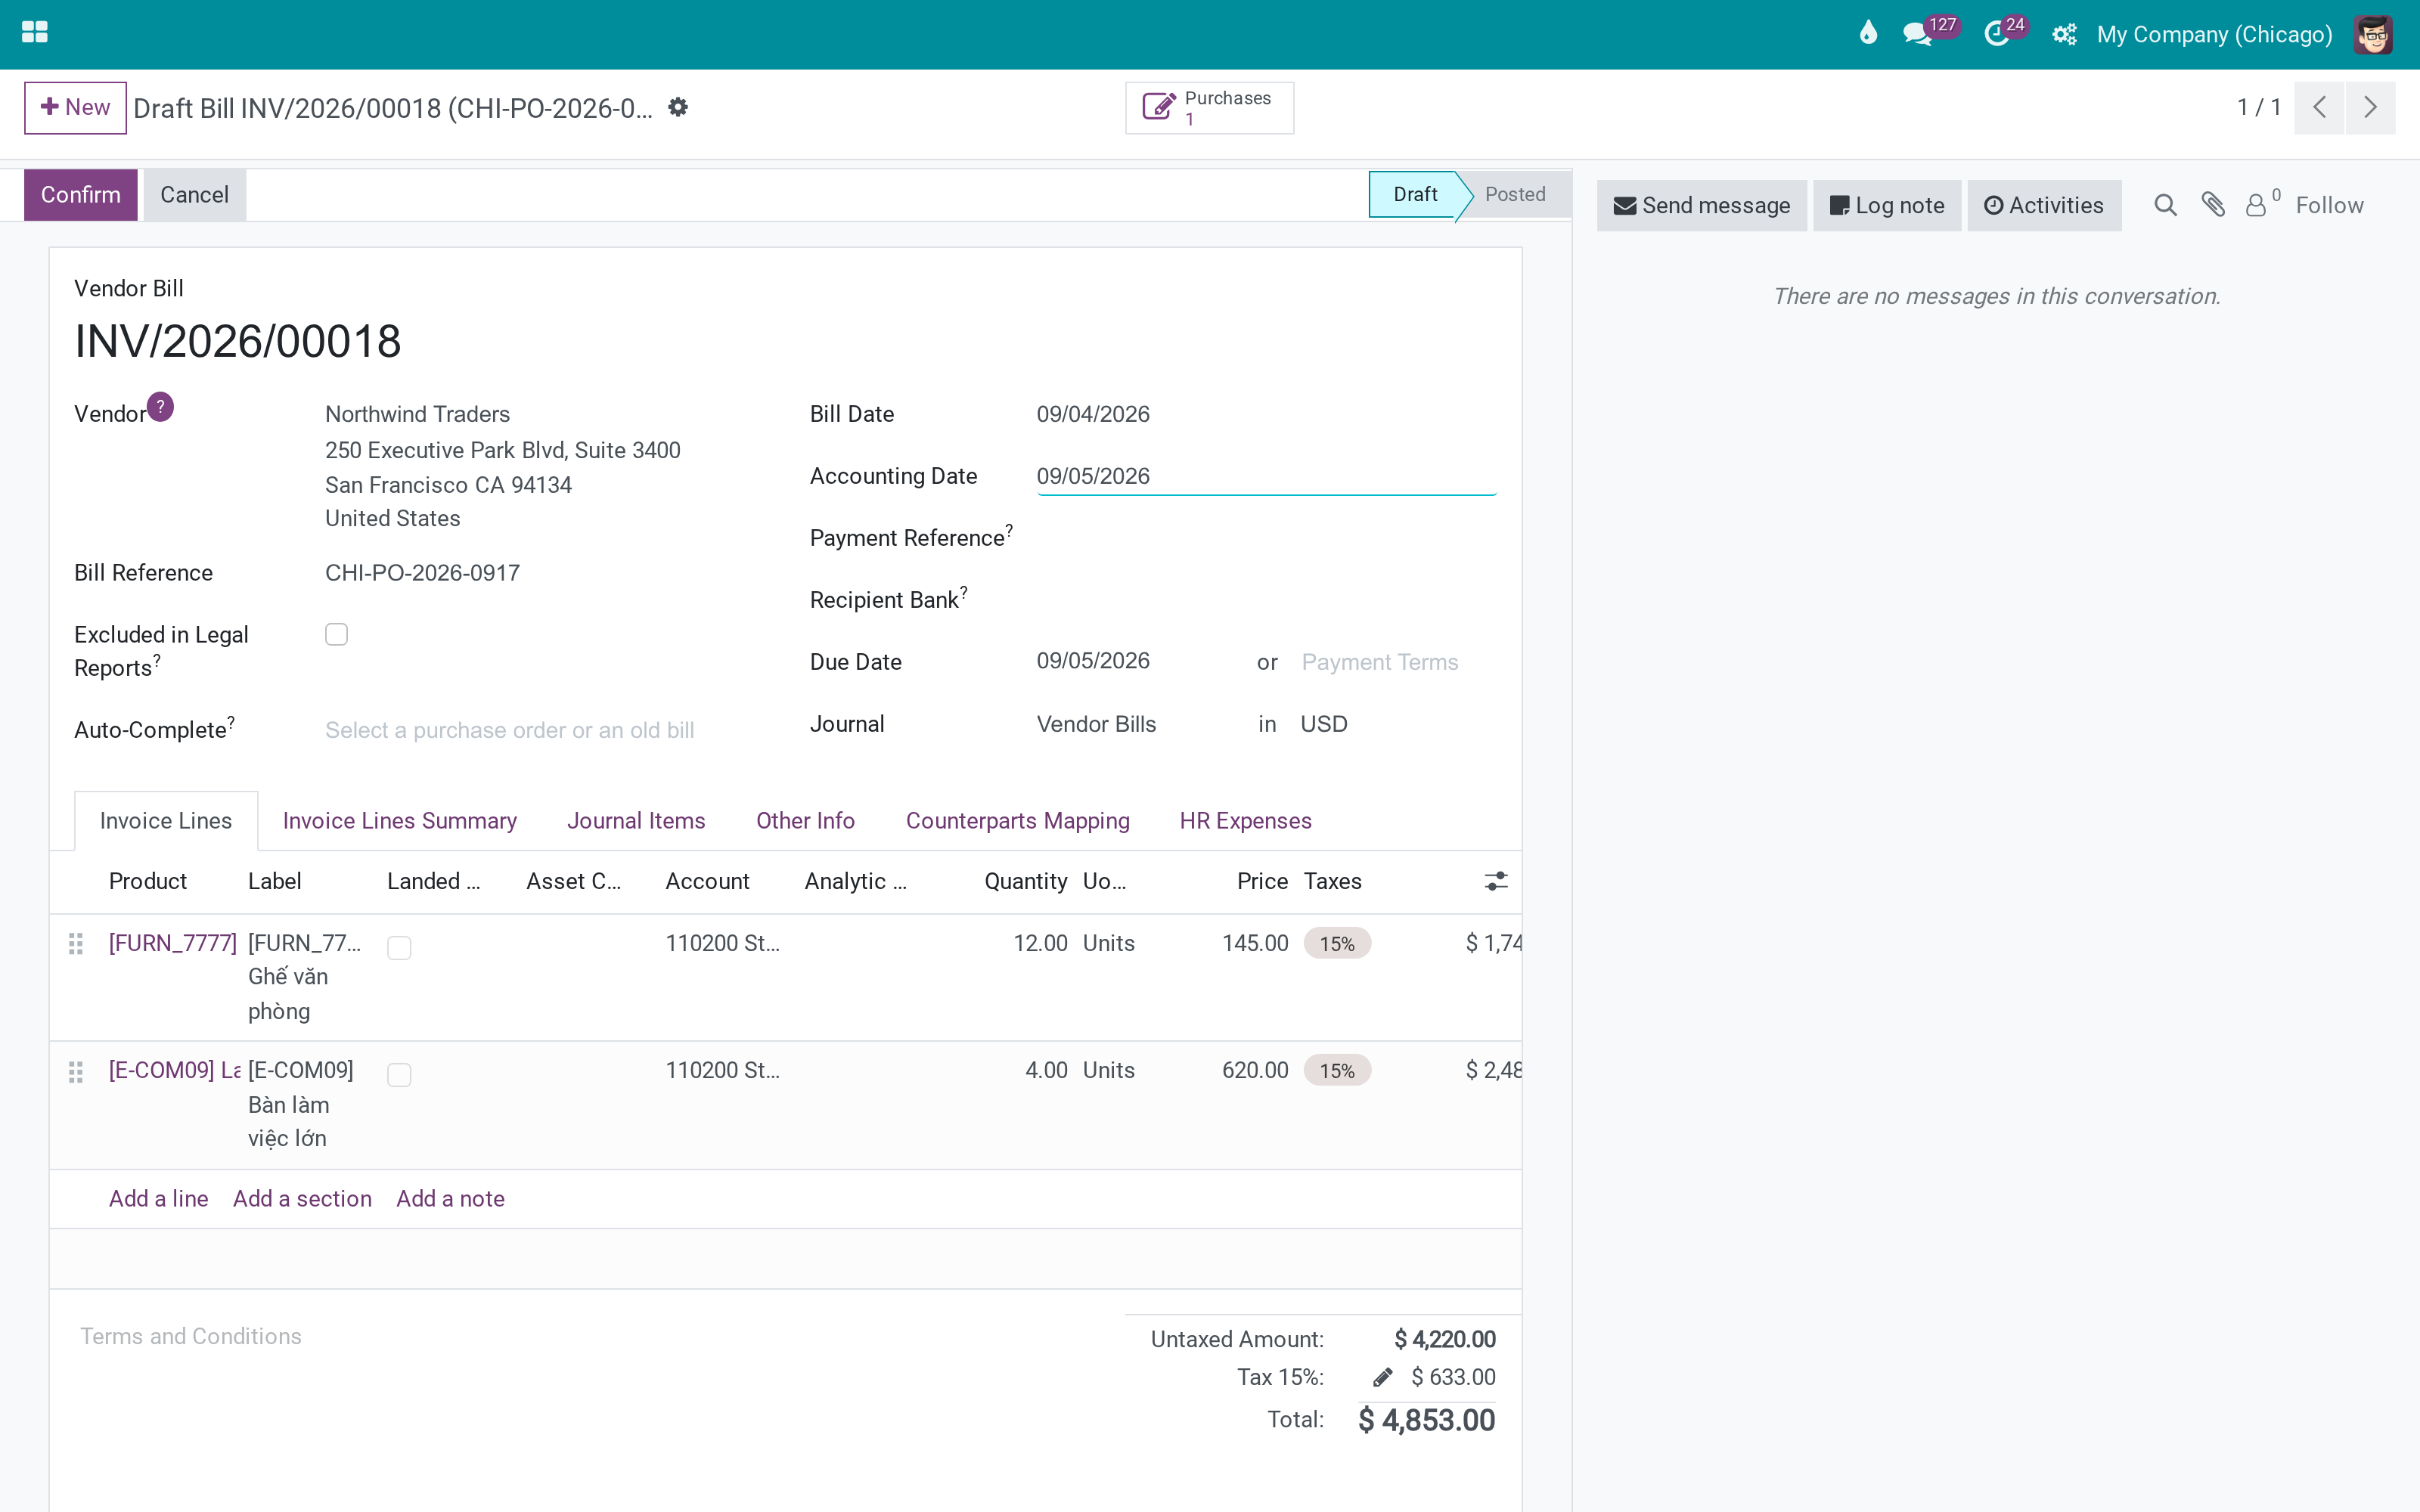This screenshot has width=2420, height=1512.
Task: Search messages with the chatter magnifier icon
Action: click(2165, 205)
